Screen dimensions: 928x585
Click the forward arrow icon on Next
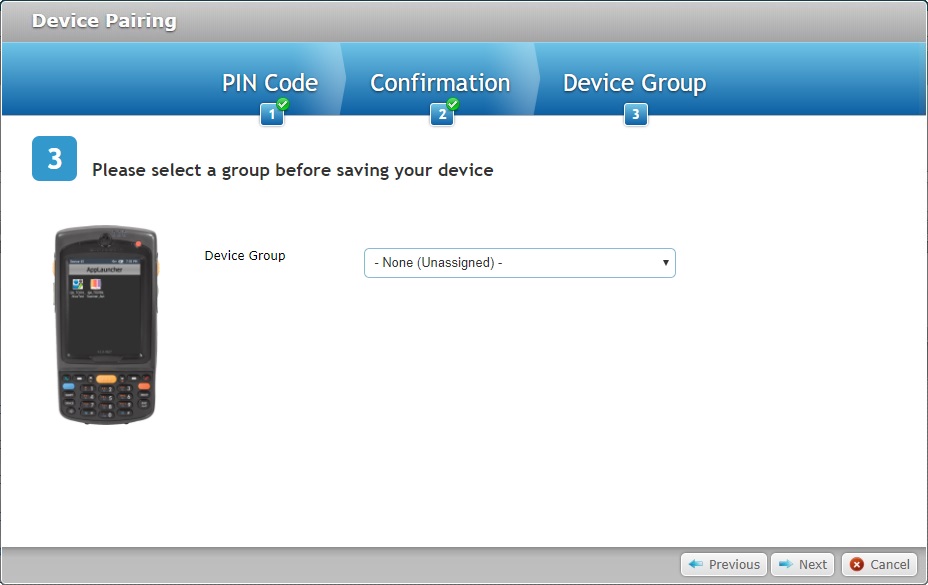785,564
